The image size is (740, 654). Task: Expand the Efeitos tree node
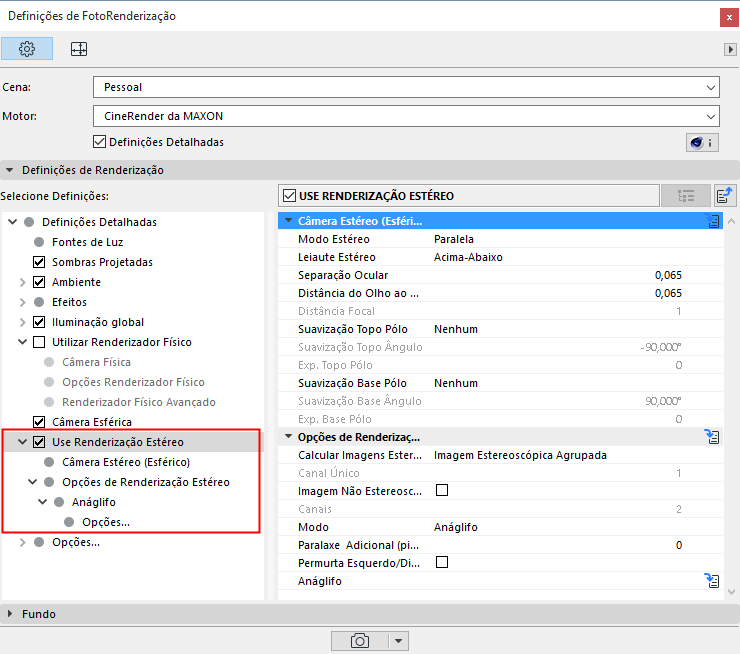tap(22, 302)
